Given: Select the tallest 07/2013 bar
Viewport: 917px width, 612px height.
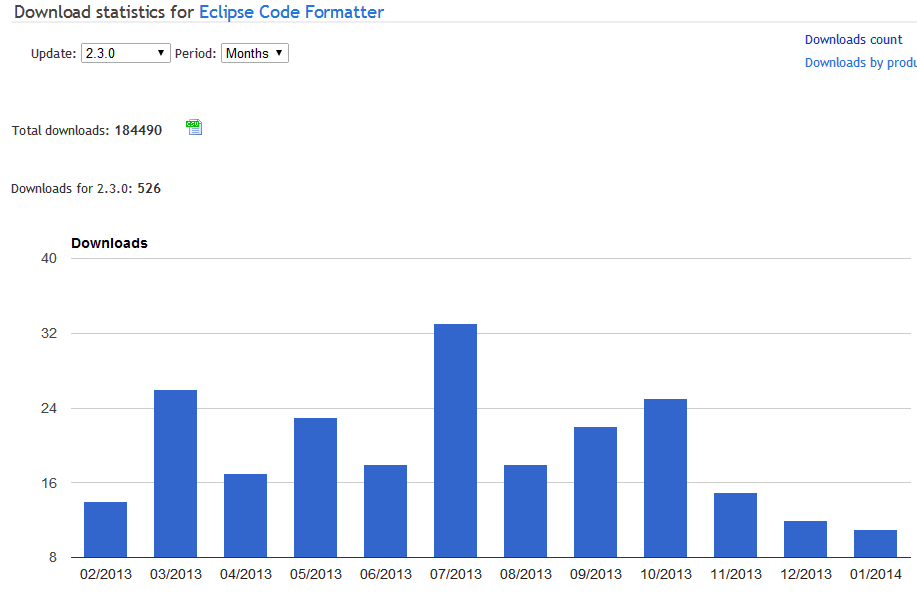Looking at the screenshot, I should (456, 441).
